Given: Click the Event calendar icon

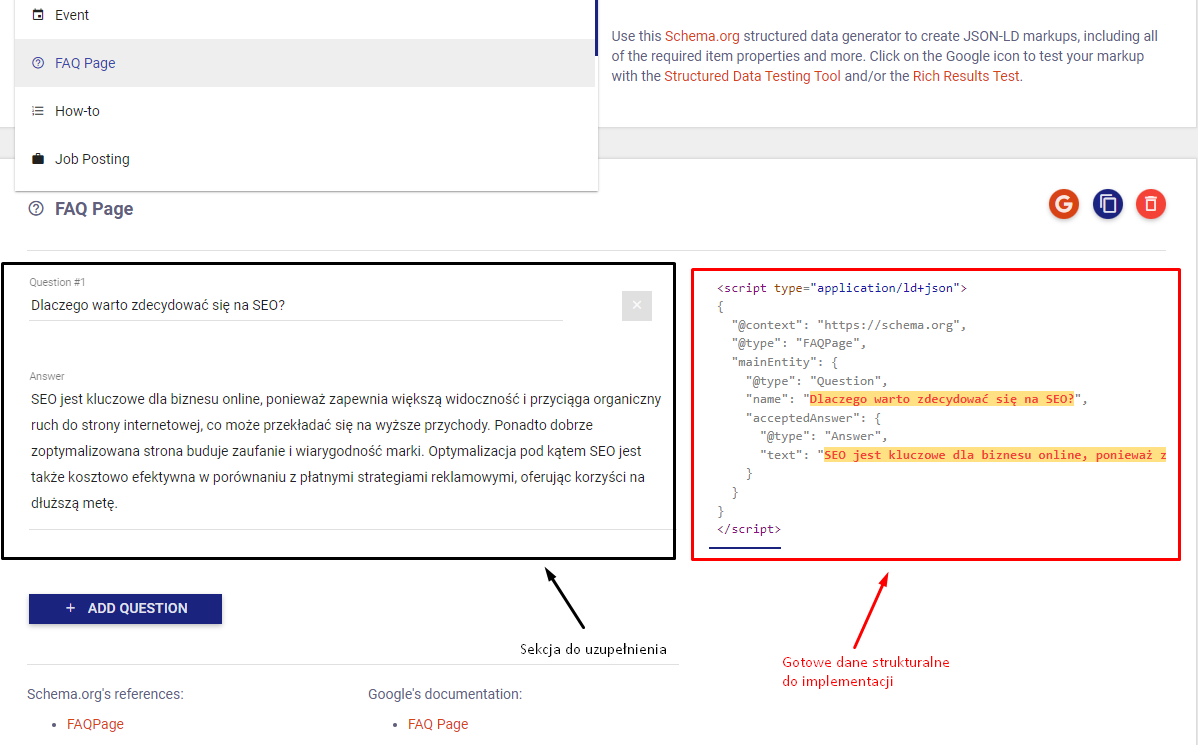Looking at the screenshot, I should click(37, 15).
